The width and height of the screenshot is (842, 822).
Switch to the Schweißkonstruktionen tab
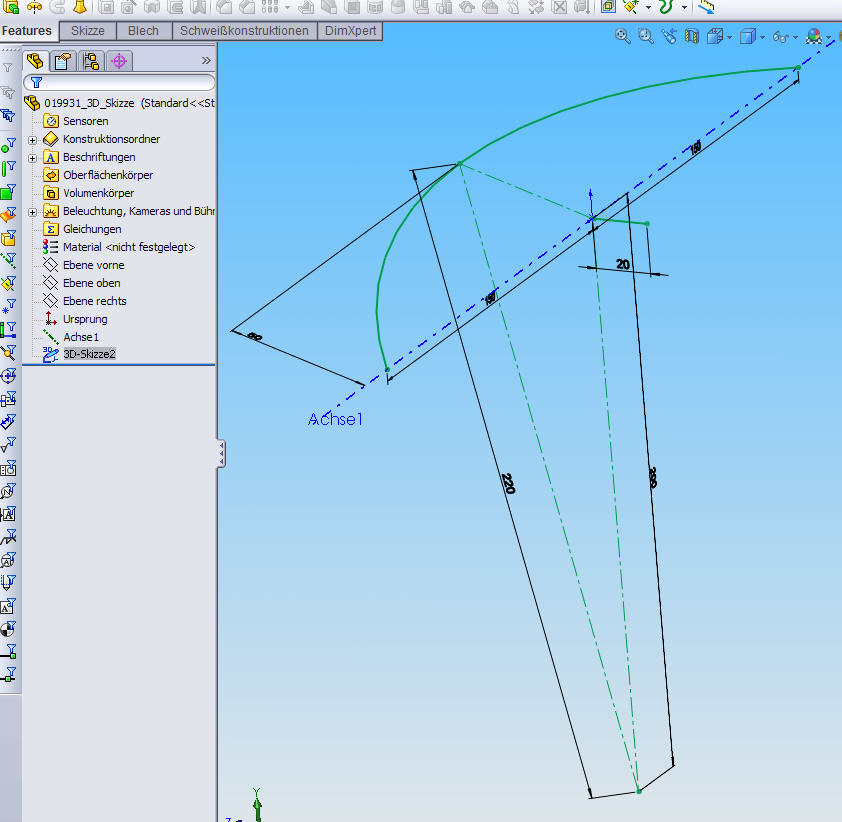coord(245,31)
